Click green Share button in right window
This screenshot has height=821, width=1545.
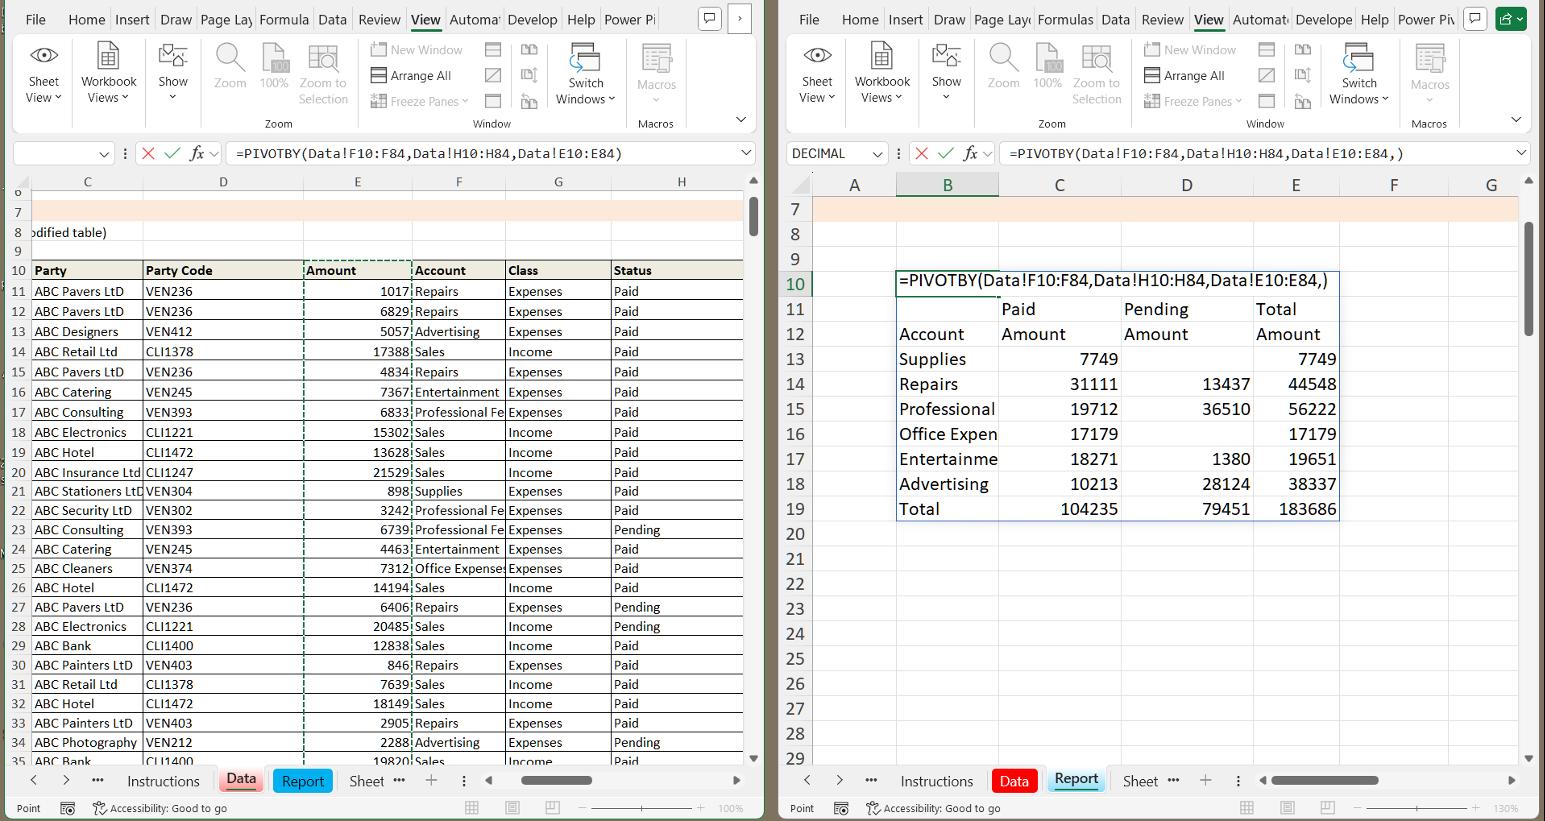[1510, 19]
